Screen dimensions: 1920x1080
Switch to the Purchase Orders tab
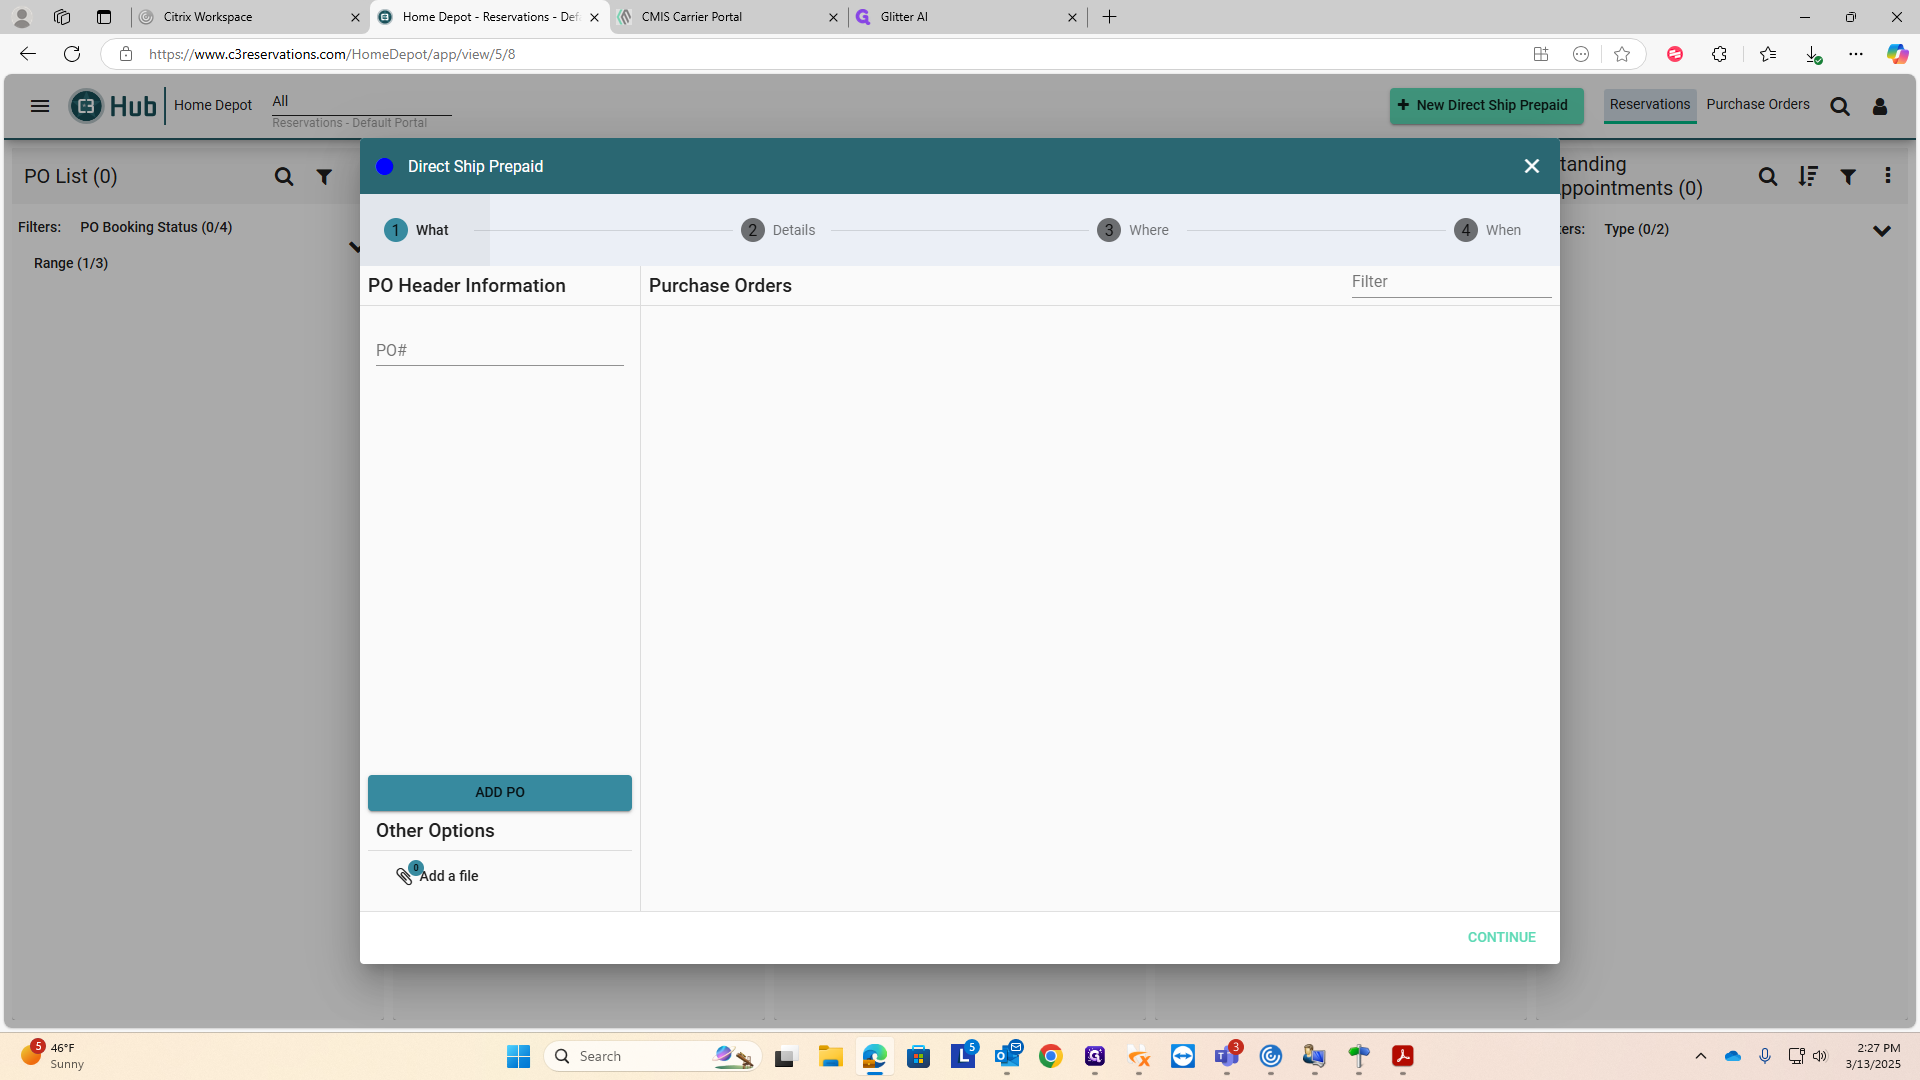point(1757,104)
